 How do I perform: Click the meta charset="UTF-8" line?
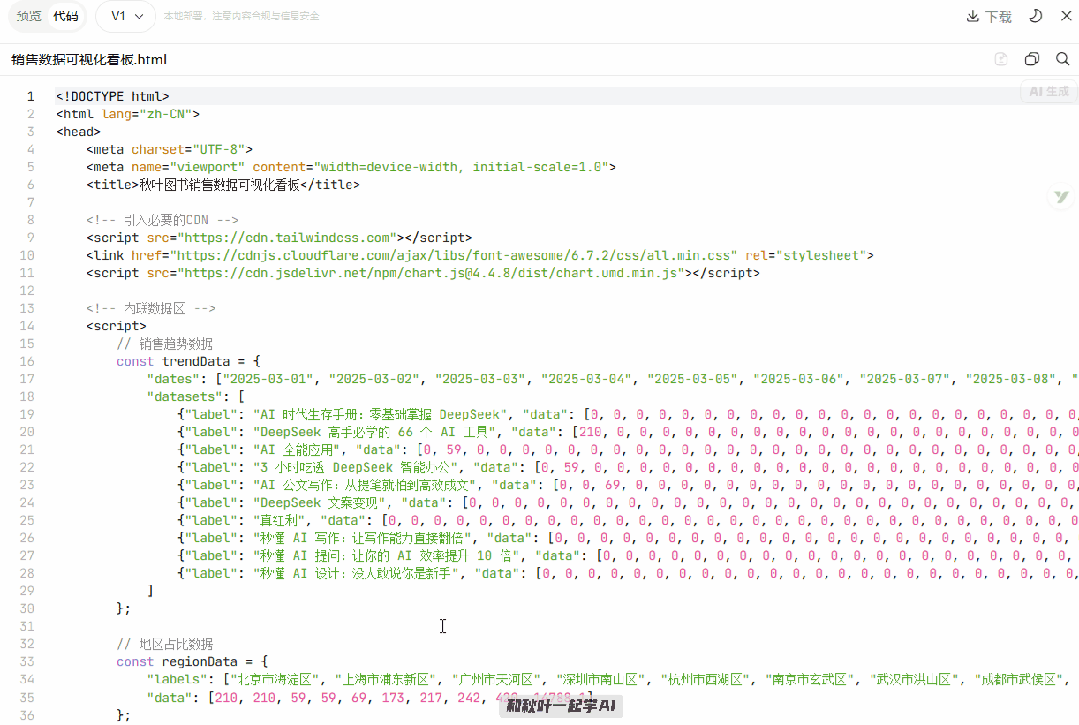pyautogui.click(x=169, y=149)
